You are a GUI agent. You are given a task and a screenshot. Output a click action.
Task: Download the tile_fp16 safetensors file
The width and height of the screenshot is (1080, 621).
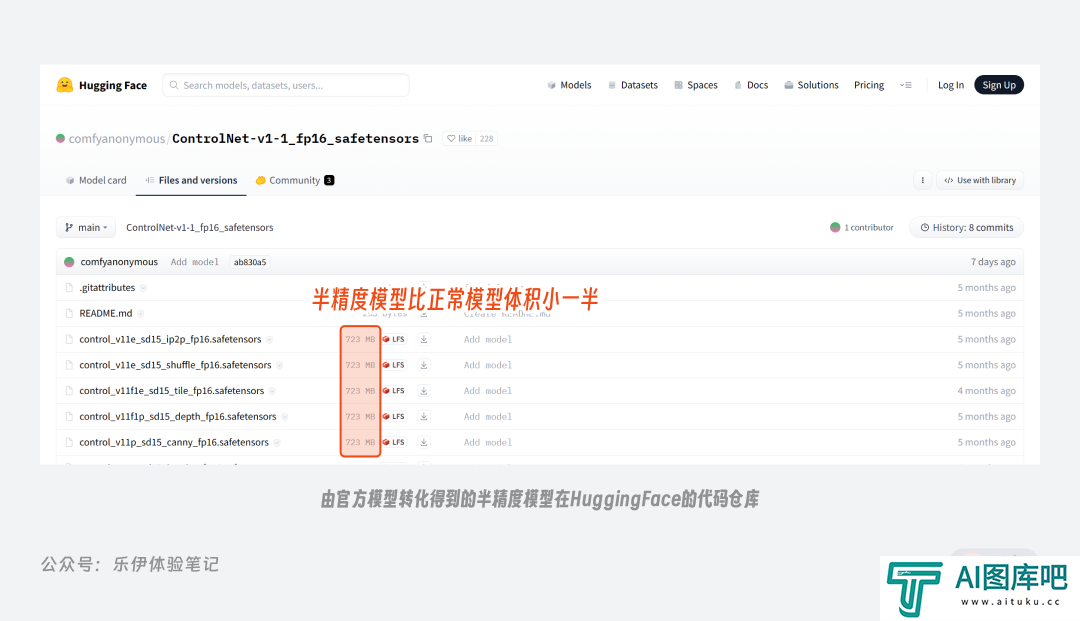point(424,391)
